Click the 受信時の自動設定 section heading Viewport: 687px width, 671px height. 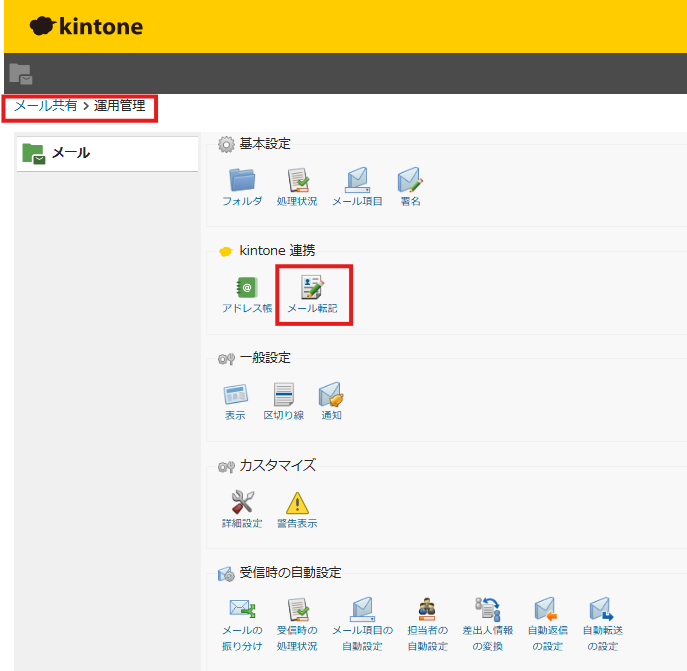tap(290, 572)
